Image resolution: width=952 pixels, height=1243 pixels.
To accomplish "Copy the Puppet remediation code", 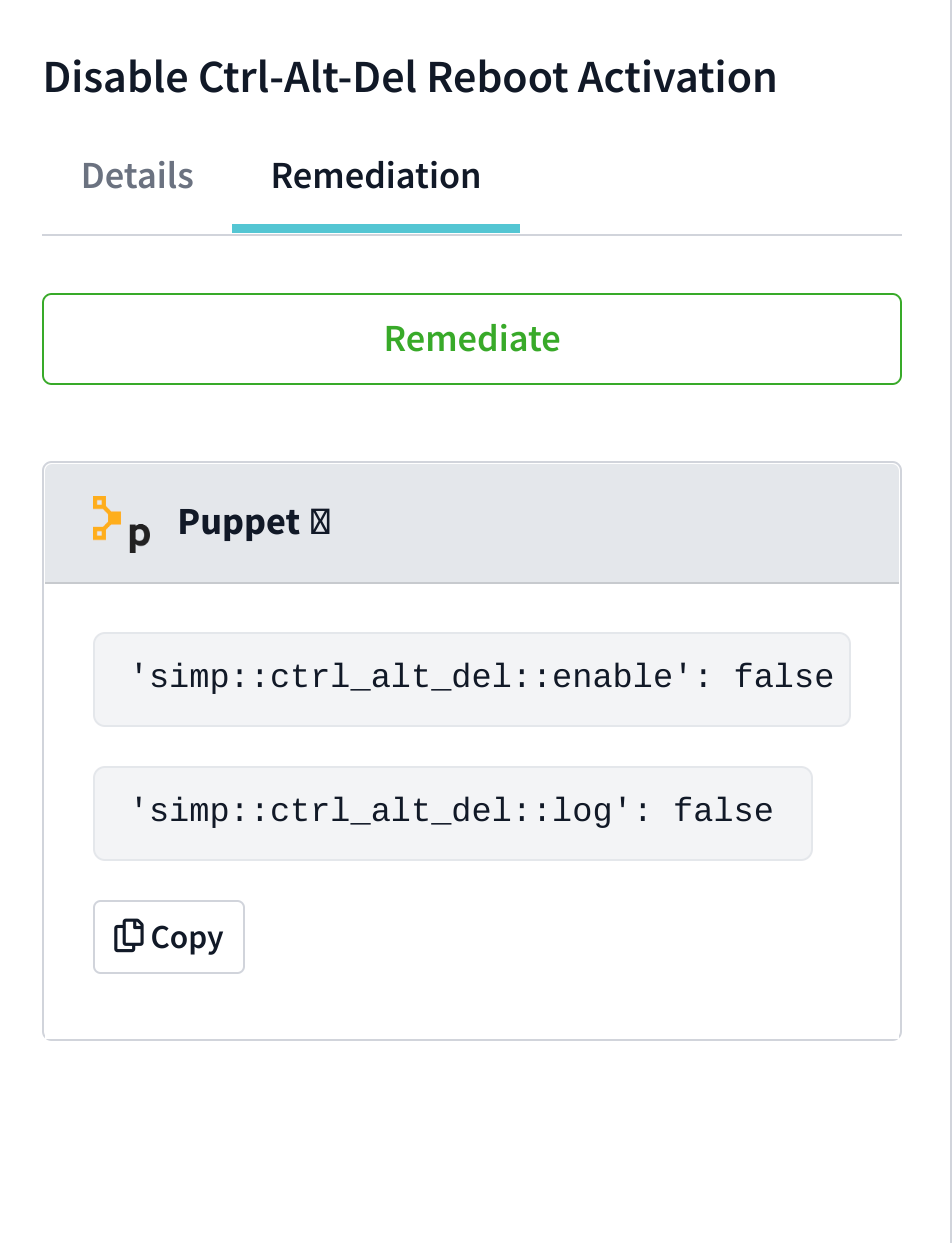I will coord(169,937).
